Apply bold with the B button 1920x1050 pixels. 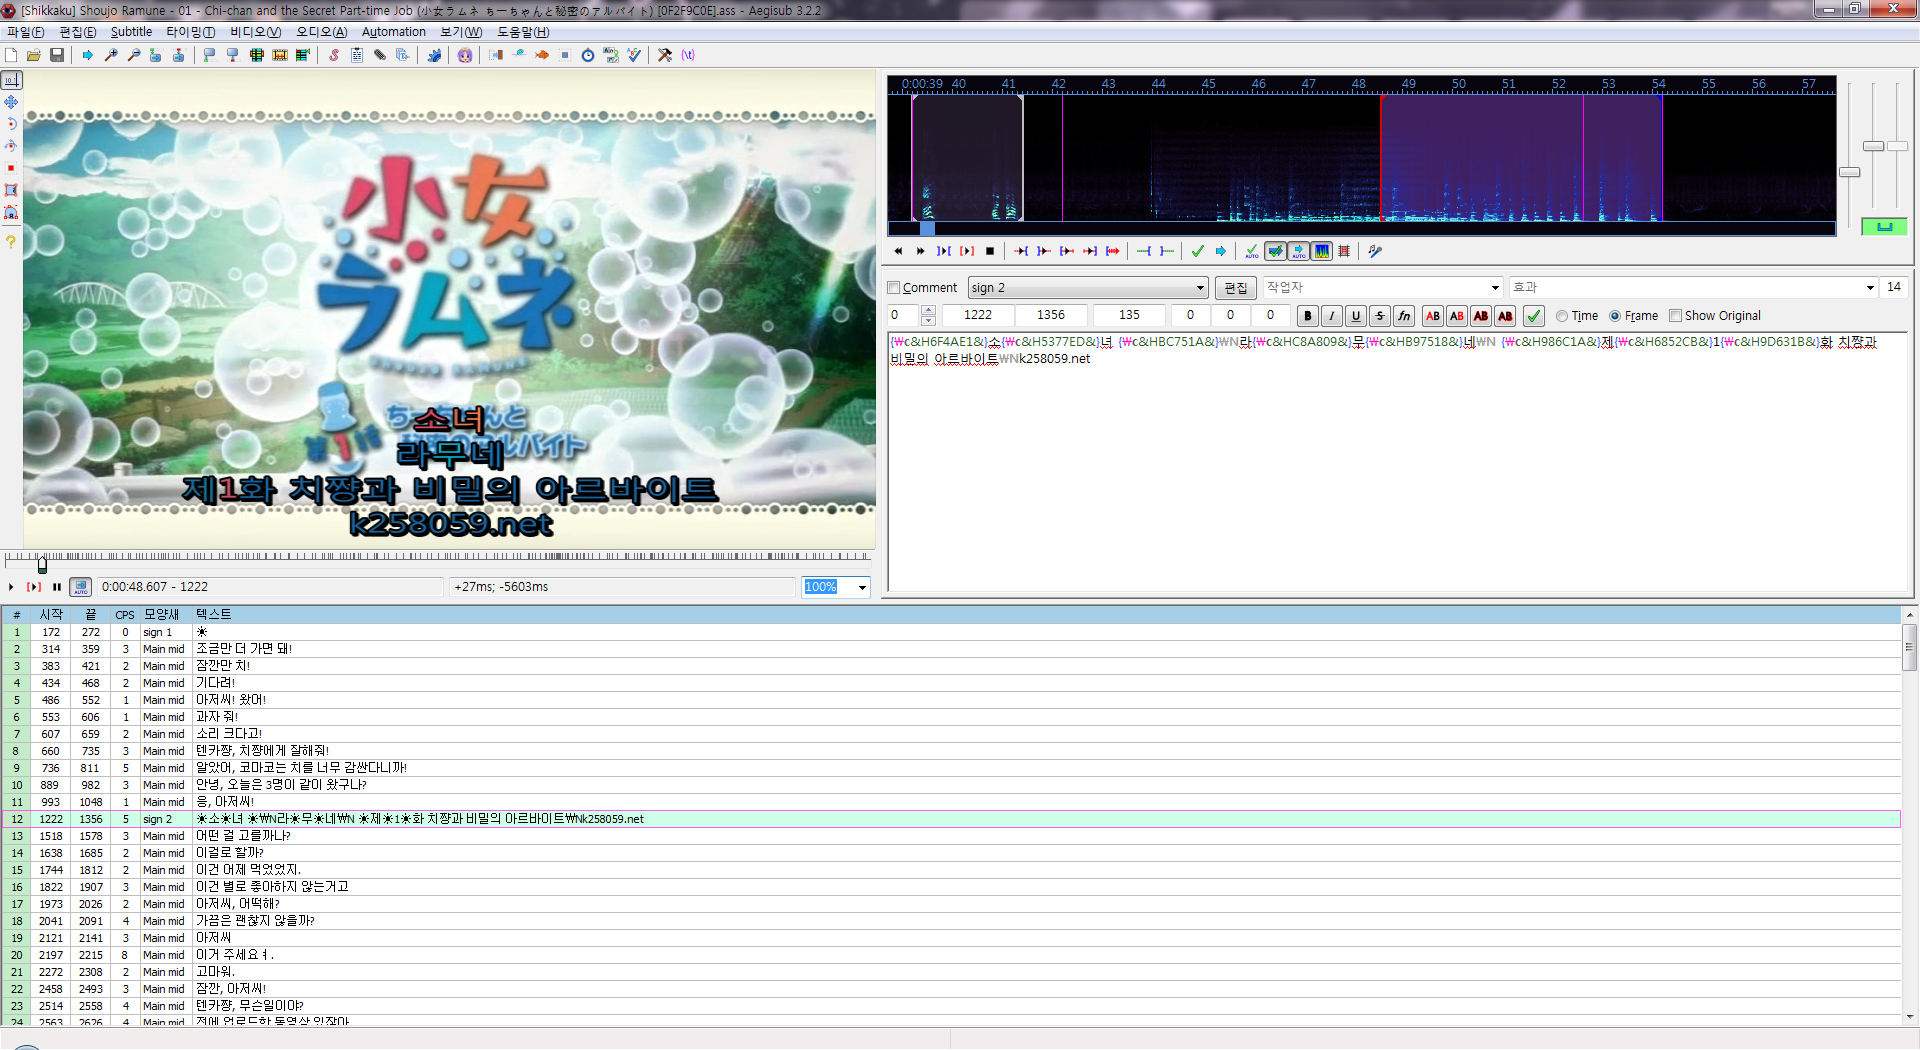[1308, 316]
